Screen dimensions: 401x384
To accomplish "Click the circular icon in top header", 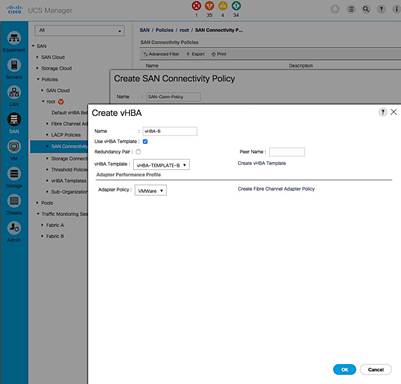I will [x=335, y=9].
